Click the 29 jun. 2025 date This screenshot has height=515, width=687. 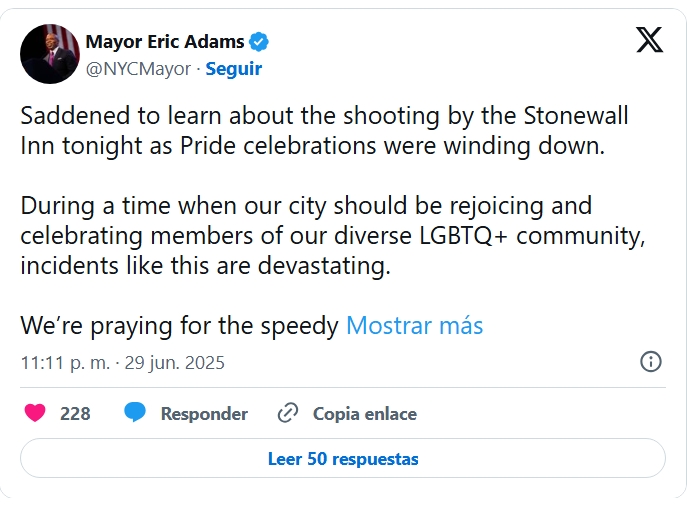click(x=174, y=363)
